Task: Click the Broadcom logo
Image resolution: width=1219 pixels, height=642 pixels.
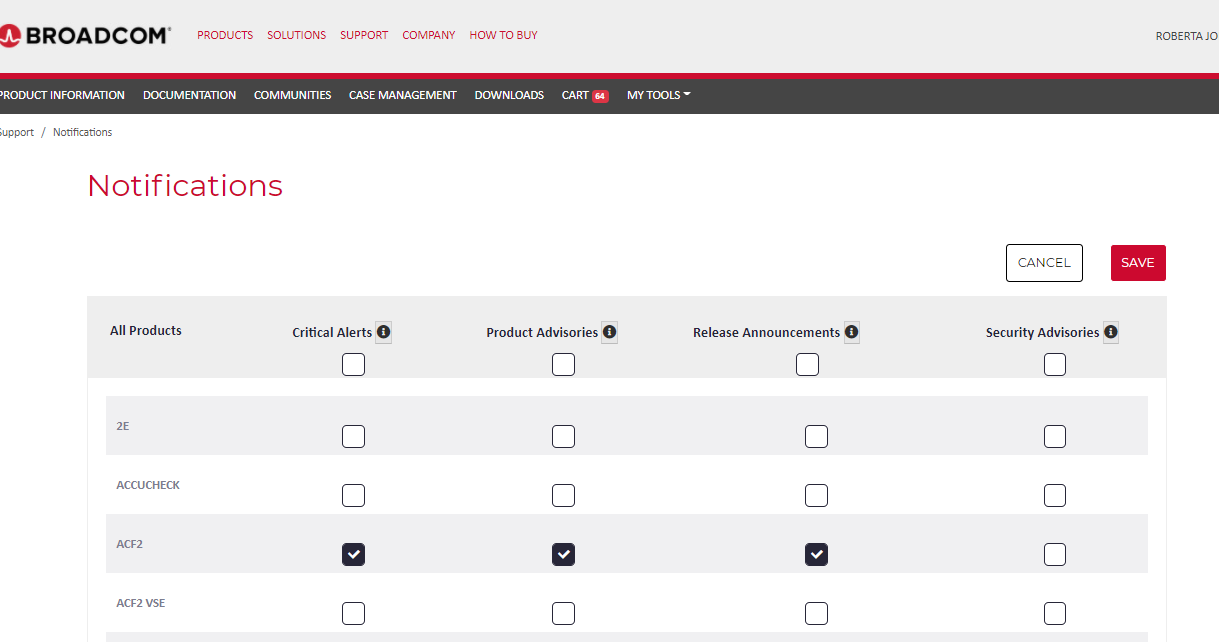Action: point(85,36)
